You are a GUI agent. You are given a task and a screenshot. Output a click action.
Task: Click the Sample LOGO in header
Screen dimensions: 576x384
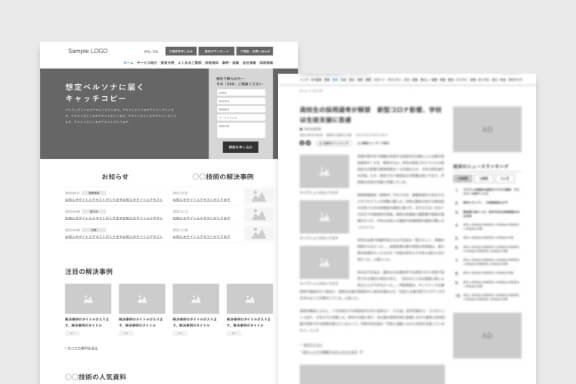coord(88,51)
